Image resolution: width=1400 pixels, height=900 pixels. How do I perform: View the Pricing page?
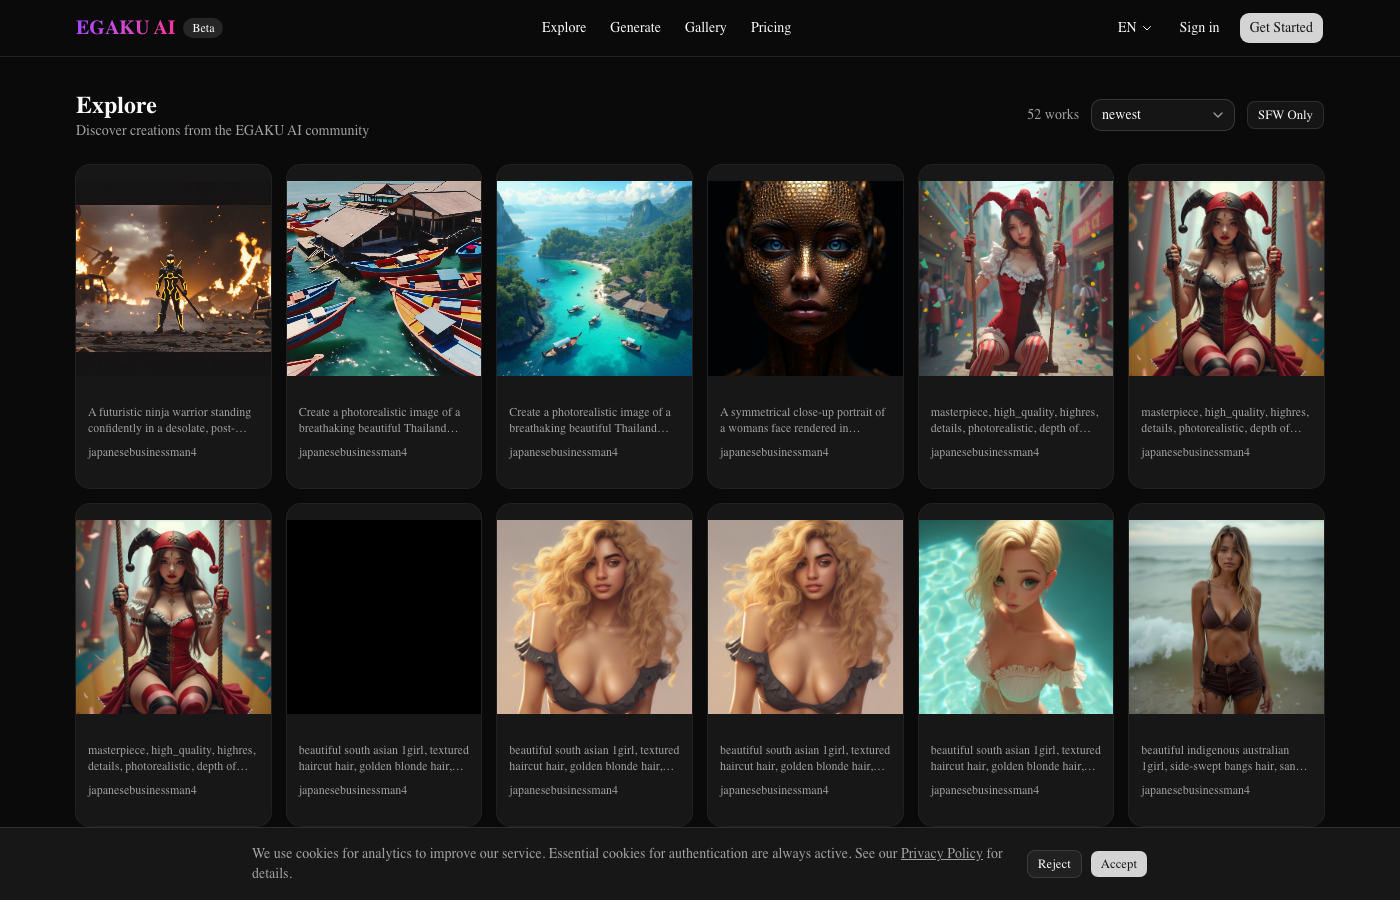[770, 27]
